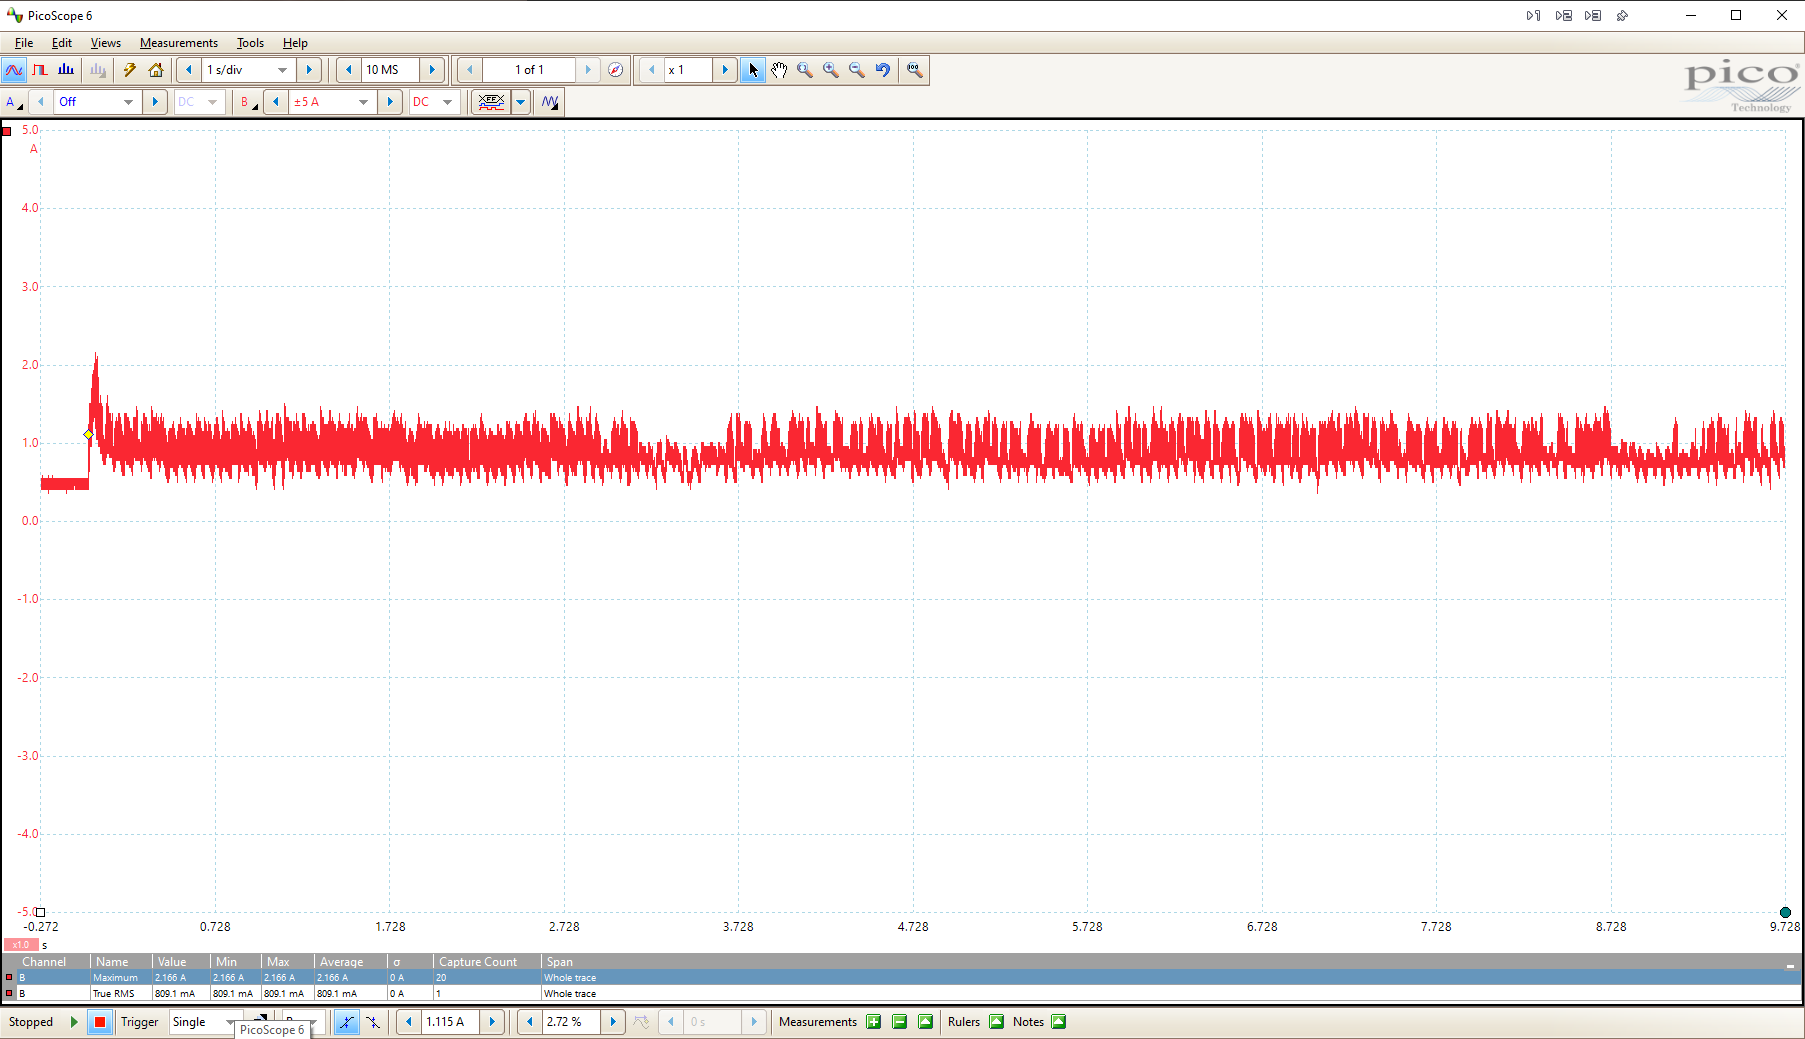Increase the zoom factor right of x 1
This screenshot has width=1805, height=1039.
pyautogui.click(x=725, y=70)
